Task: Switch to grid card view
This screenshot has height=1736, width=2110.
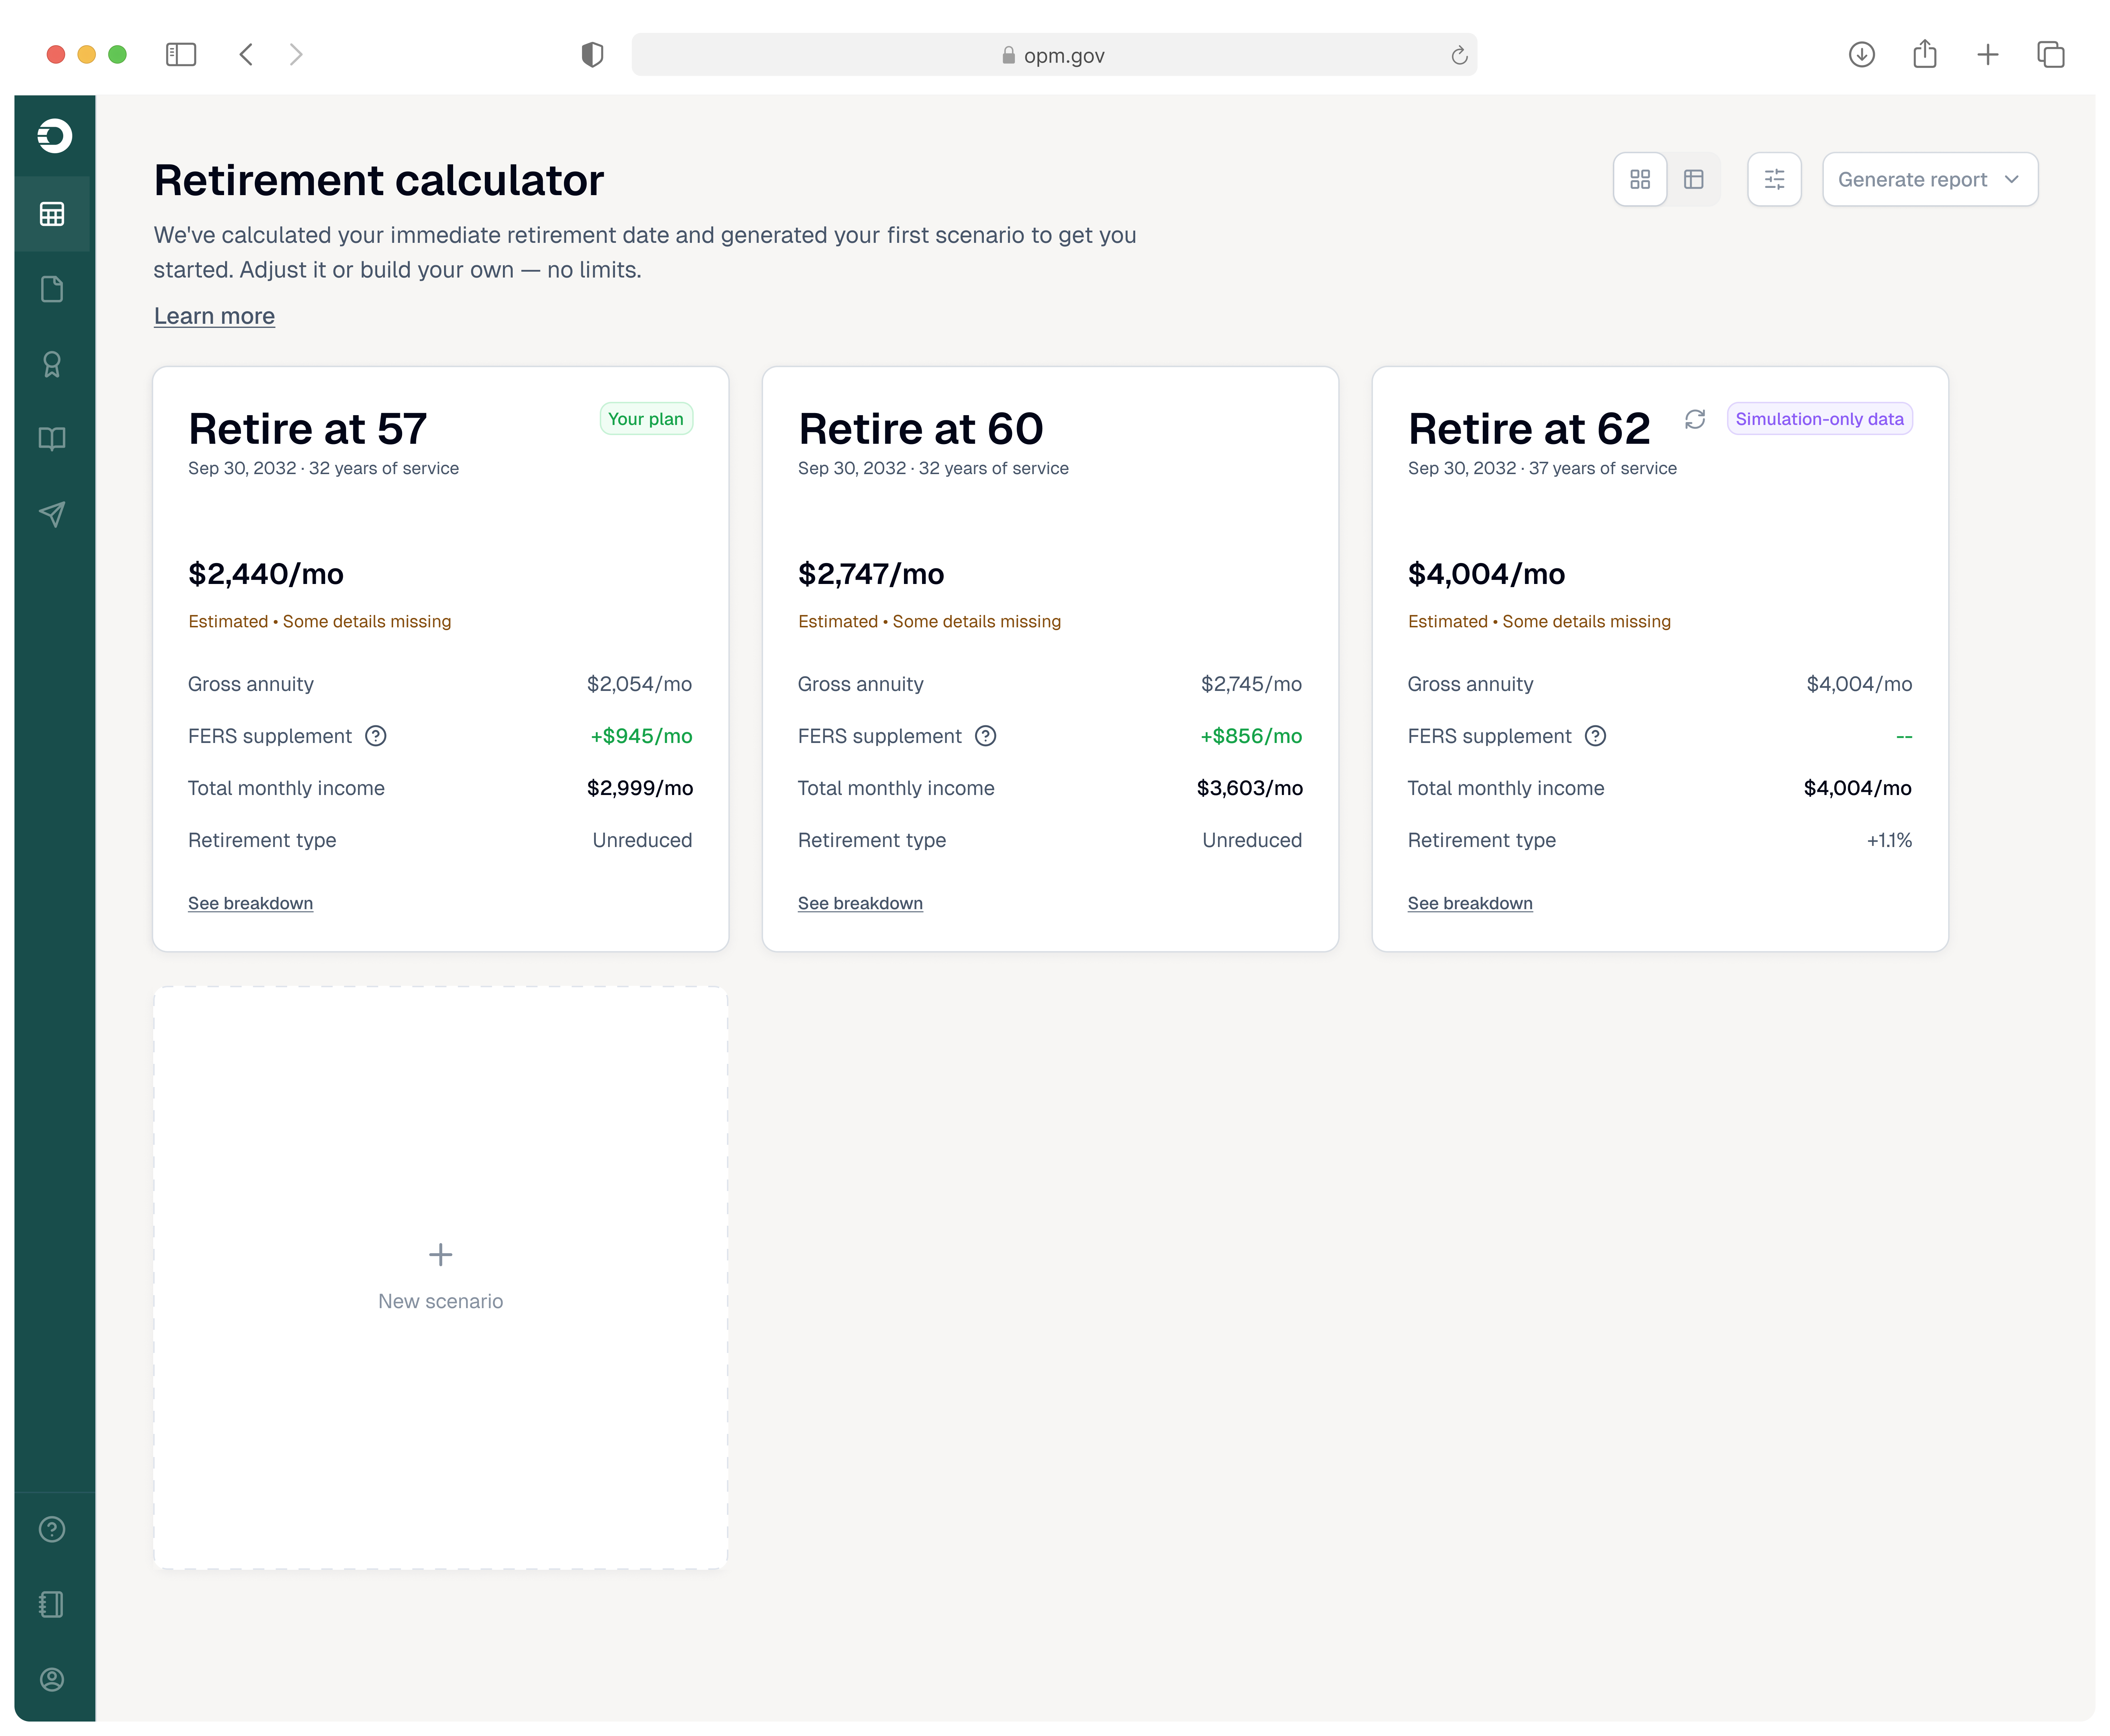Action: tap(1640, 179)
